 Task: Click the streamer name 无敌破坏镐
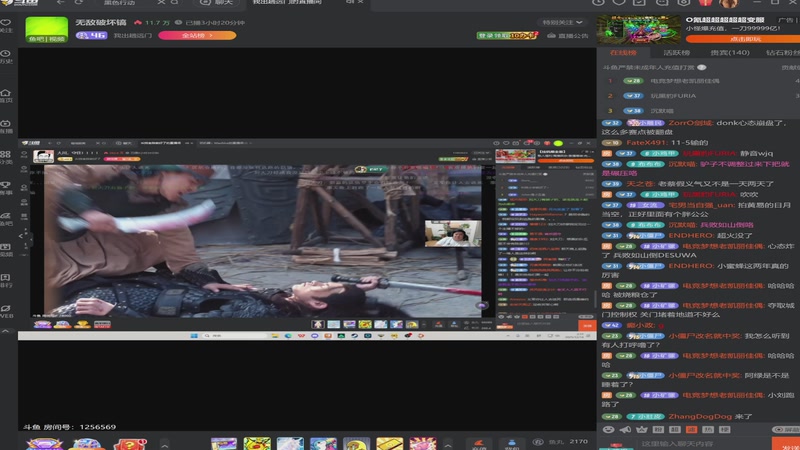pos(101,22)
